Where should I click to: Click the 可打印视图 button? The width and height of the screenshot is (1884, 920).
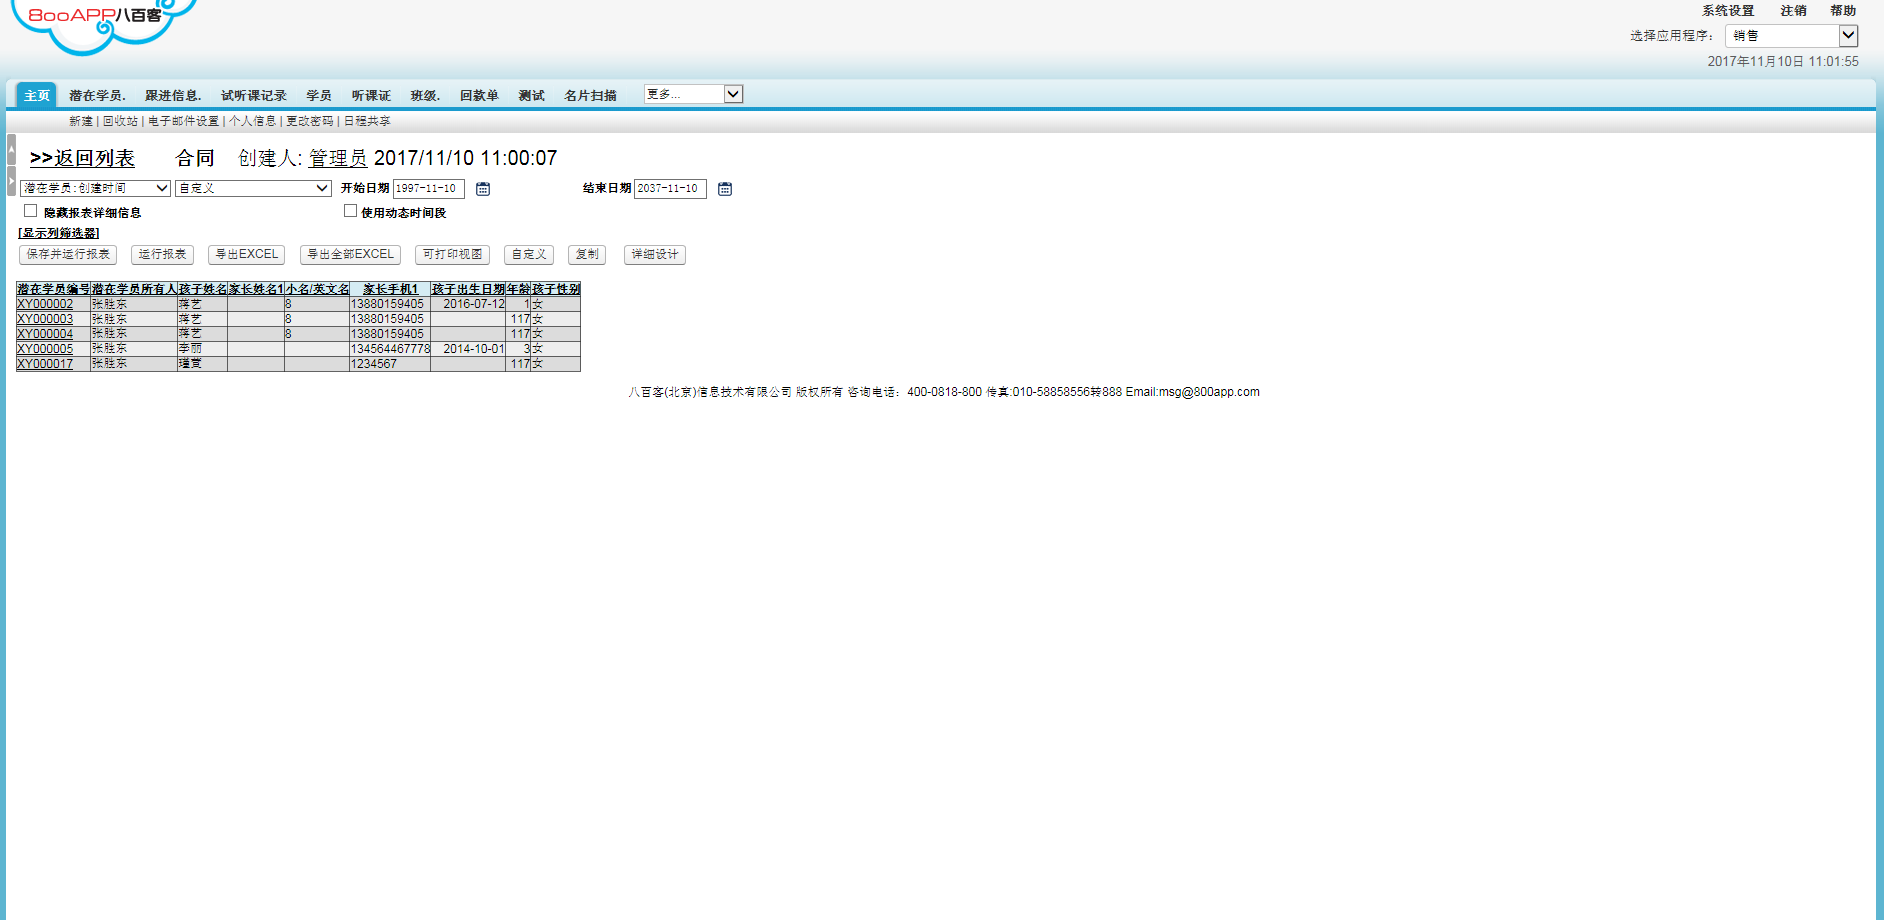point(452,255)
